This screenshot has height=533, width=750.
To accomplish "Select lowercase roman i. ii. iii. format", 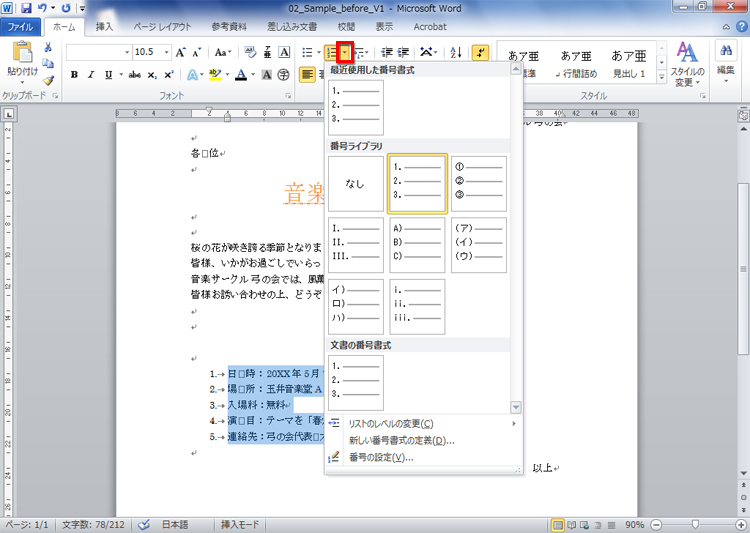I will point(417,307).
